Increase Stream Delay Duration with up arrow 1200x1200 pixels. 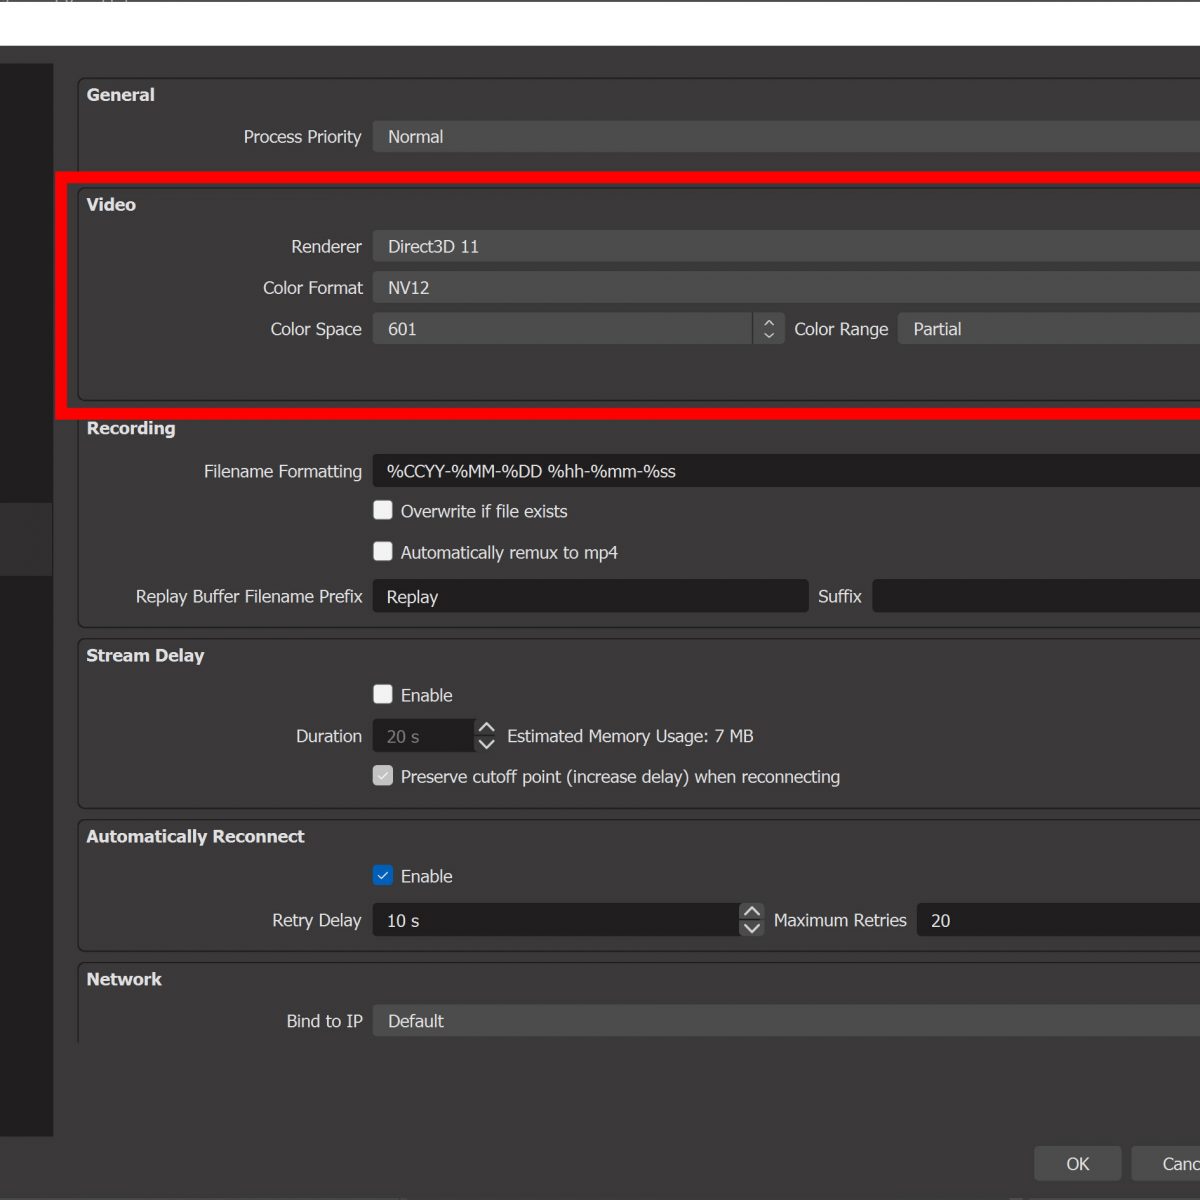[x=486, y=728]
